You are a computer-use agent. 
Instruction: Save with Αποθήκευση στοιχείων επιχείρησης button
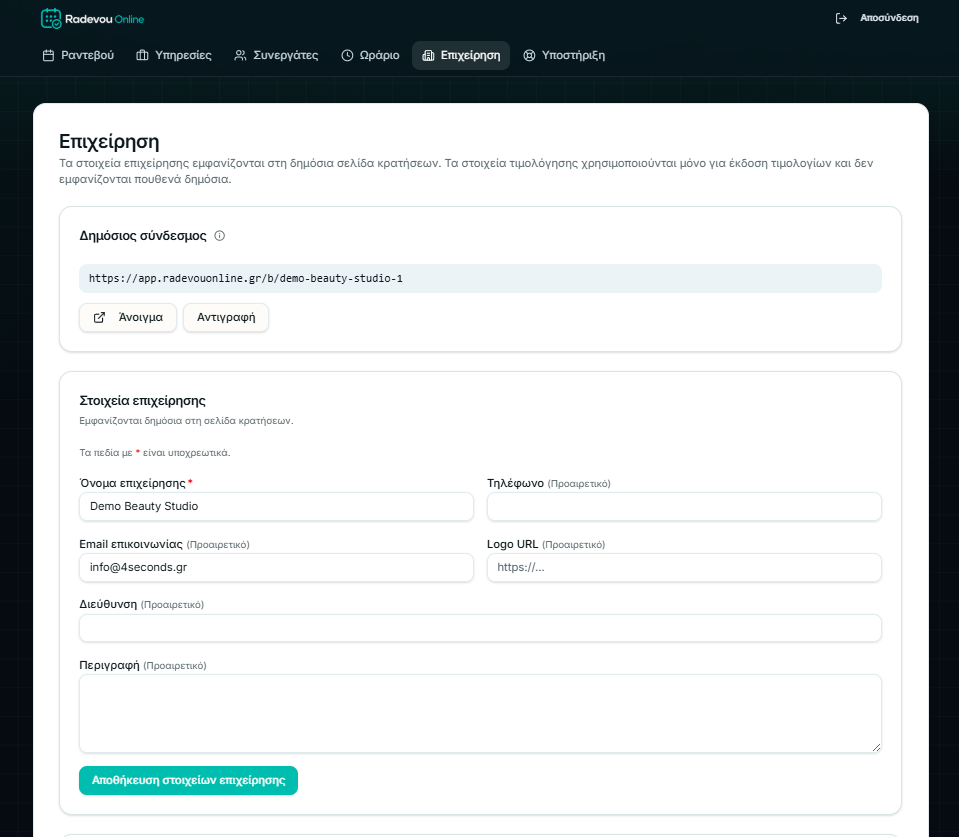point(188,780)
